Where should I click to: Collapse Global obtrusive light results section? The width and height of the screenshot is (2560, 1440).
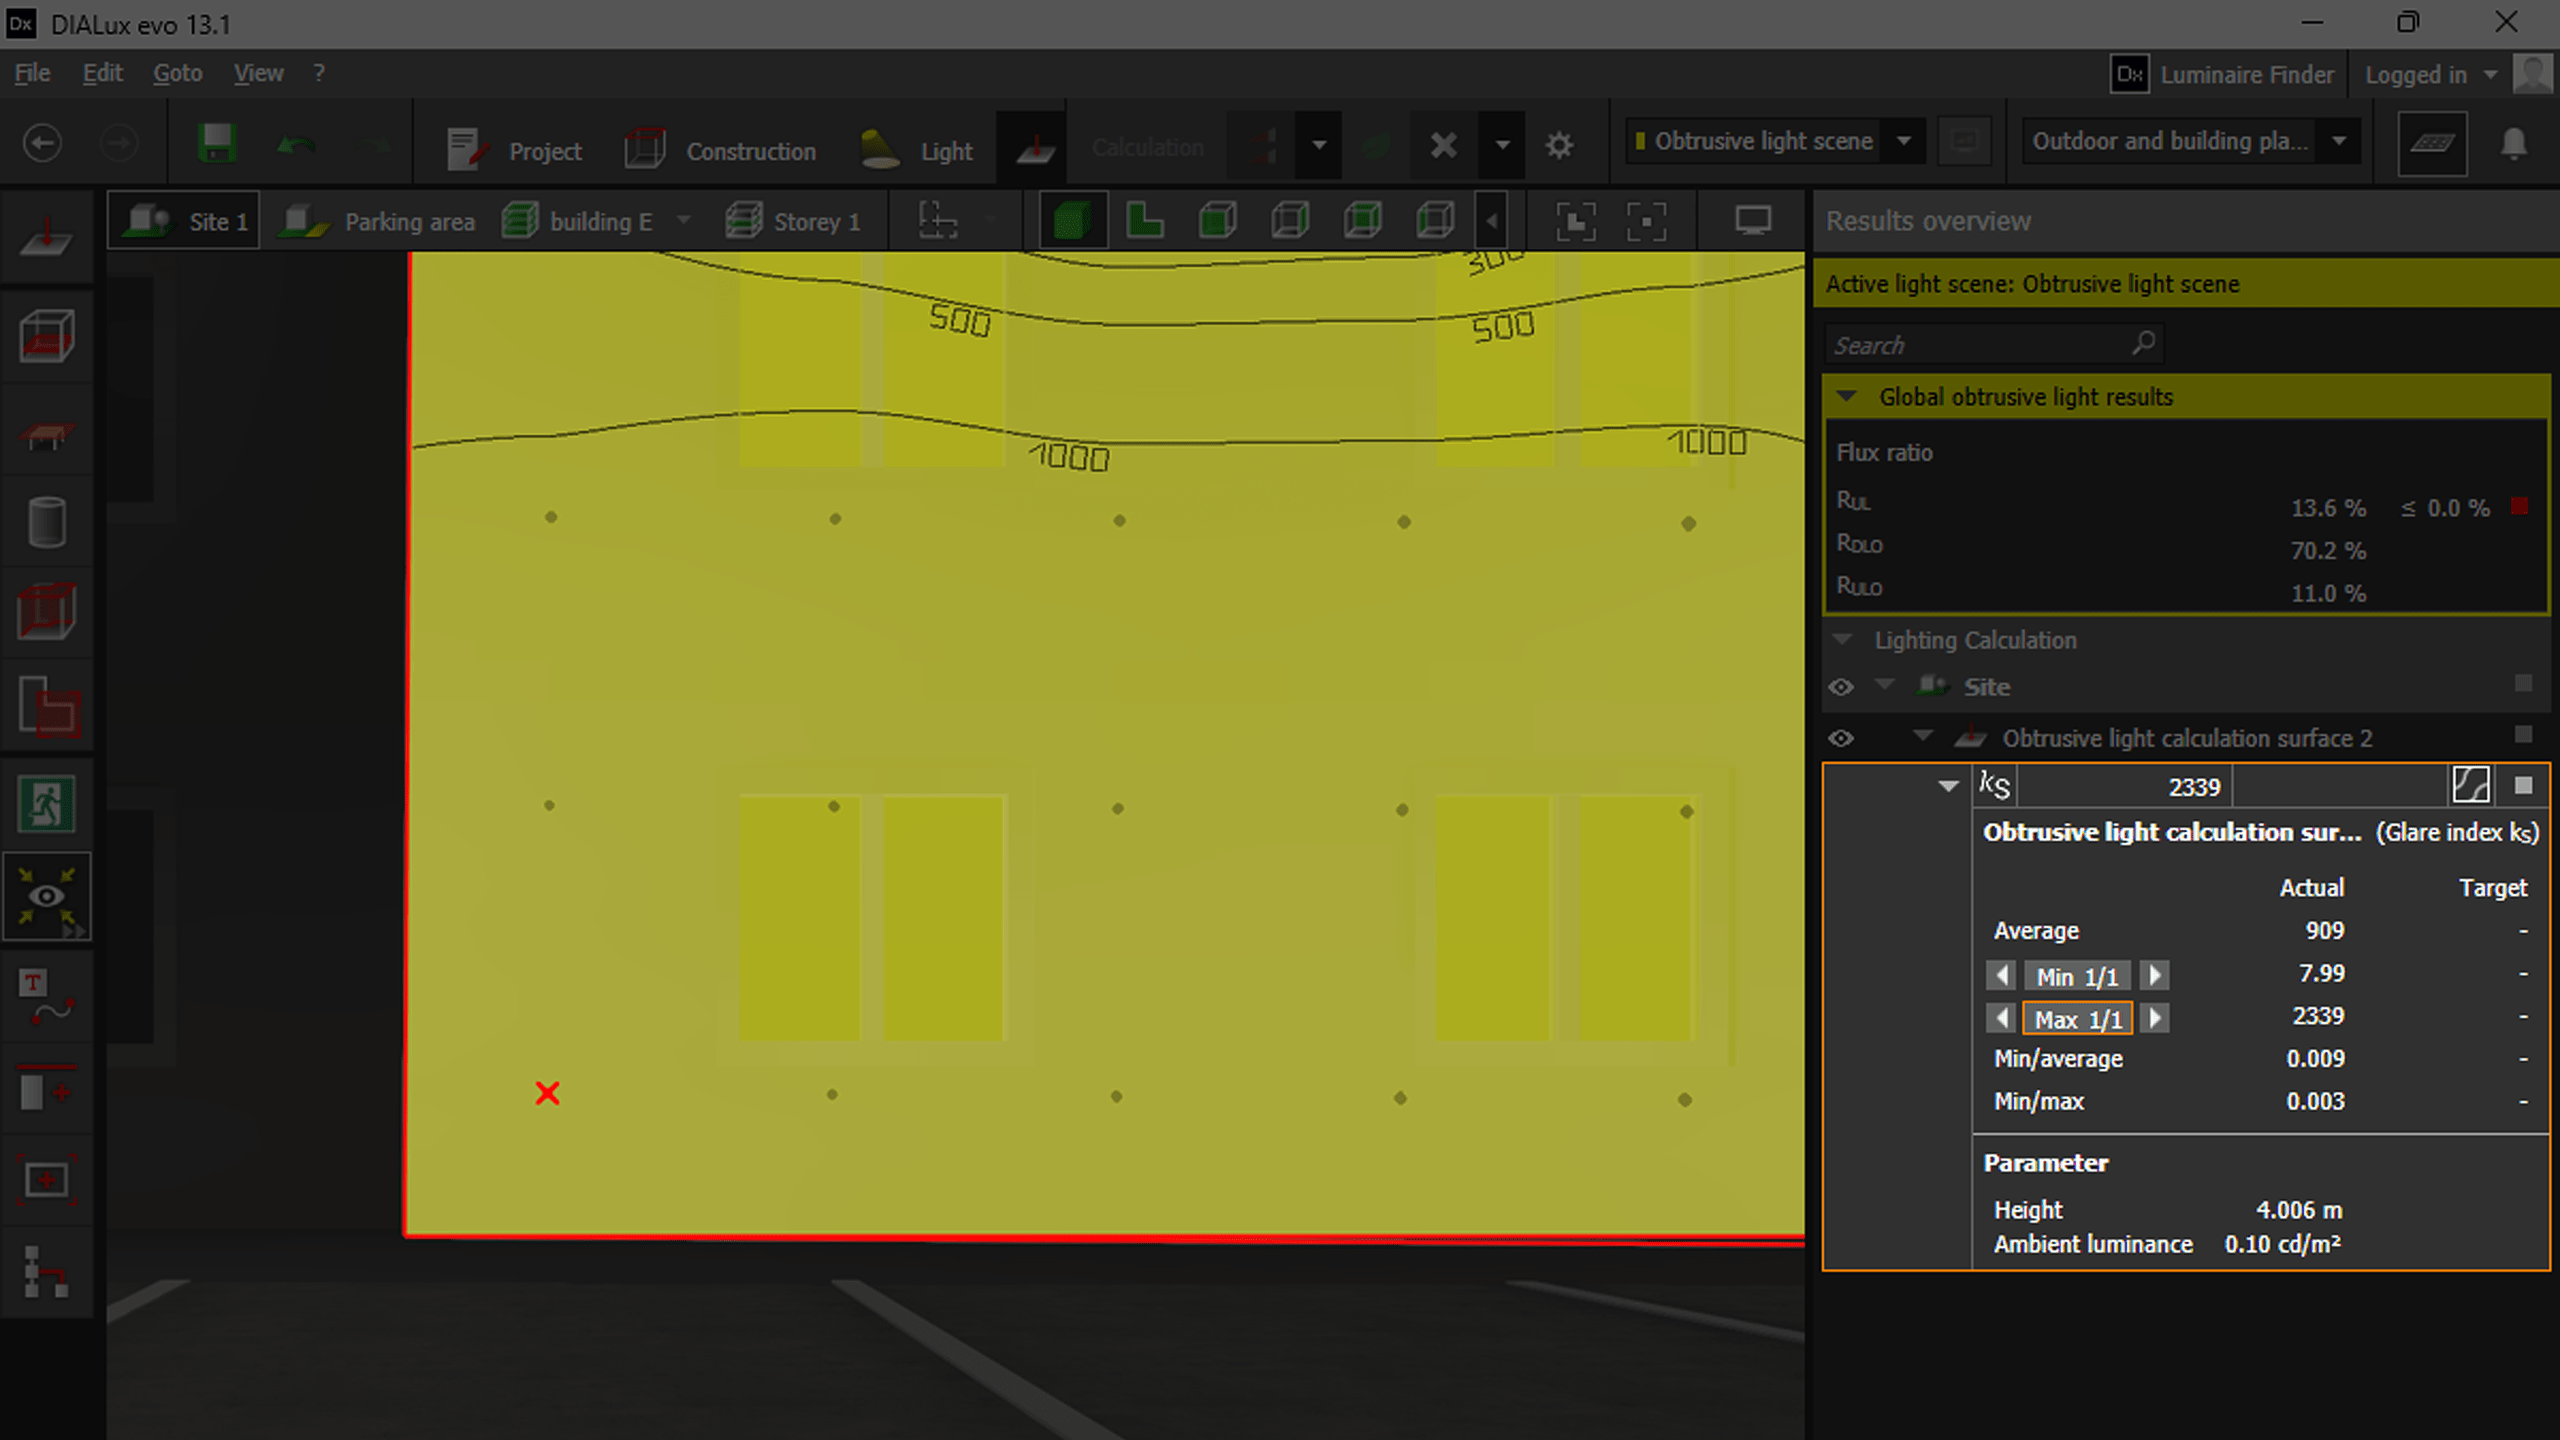1847,397
